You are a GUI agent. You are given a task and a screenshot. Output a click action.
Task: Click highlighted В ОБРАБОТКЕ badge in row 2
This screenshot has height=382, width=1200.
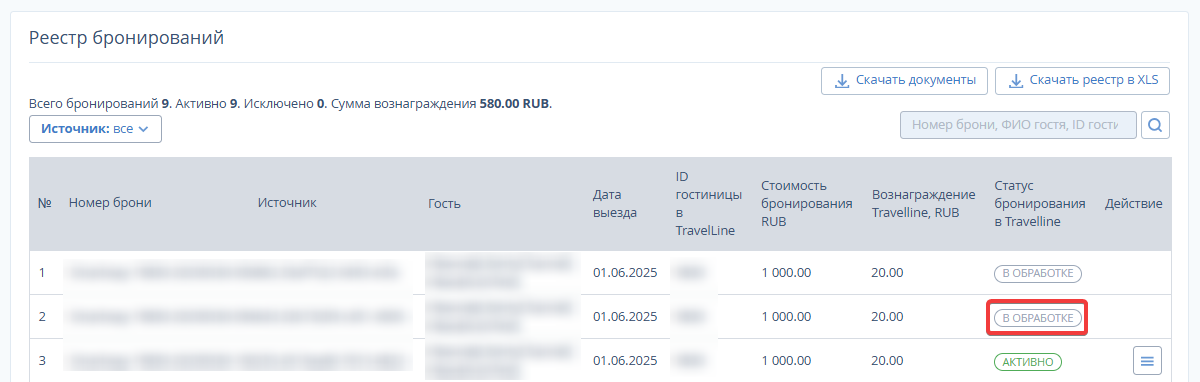[1038, 318]
